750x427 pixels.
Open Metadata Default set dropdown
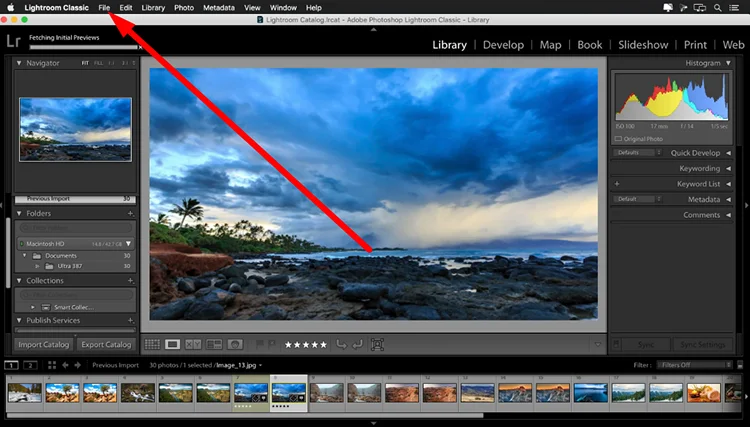637,199
